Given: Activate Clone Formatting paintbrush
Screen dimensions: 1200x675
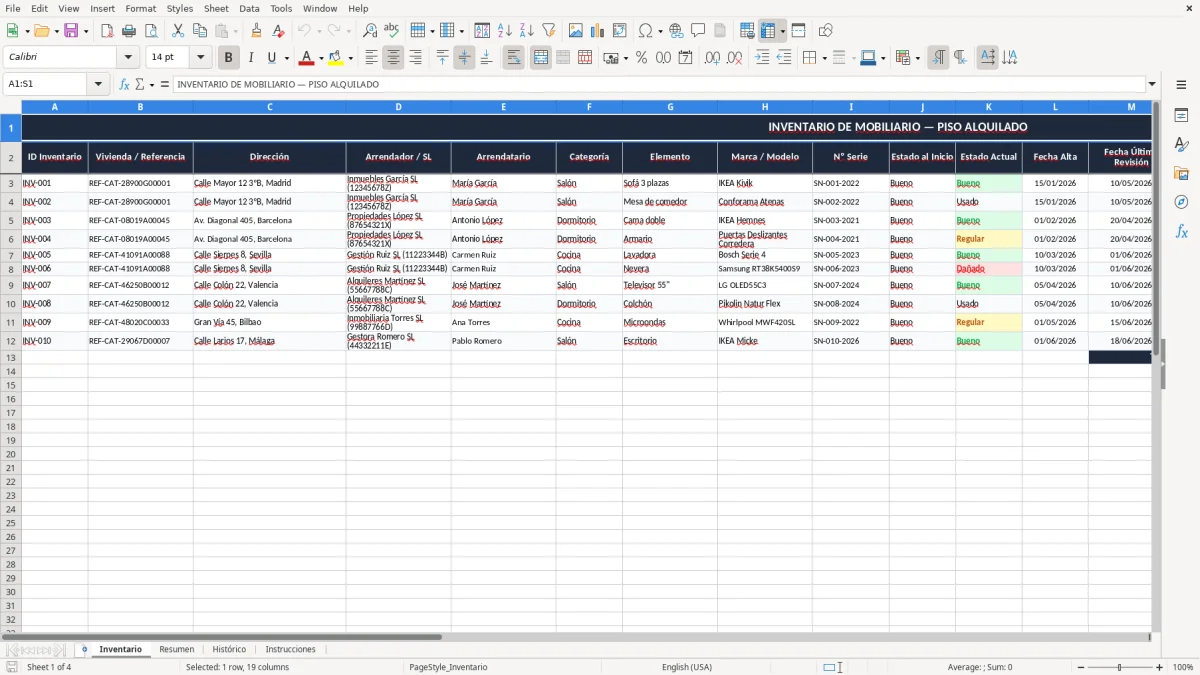Looking at the screenshot, I should [x=256, y=31].
